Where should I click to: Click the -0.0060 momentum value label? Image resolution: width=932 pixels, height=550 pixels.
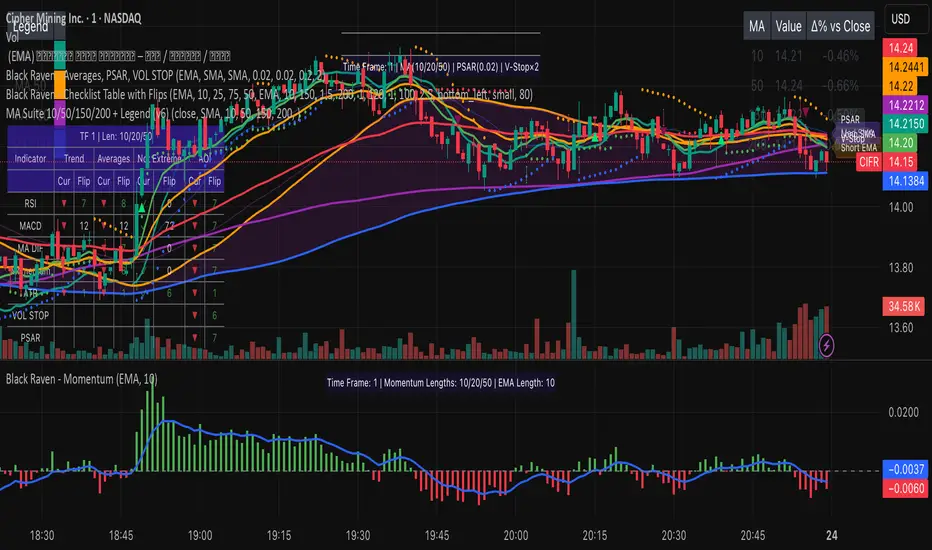(905, 488)
